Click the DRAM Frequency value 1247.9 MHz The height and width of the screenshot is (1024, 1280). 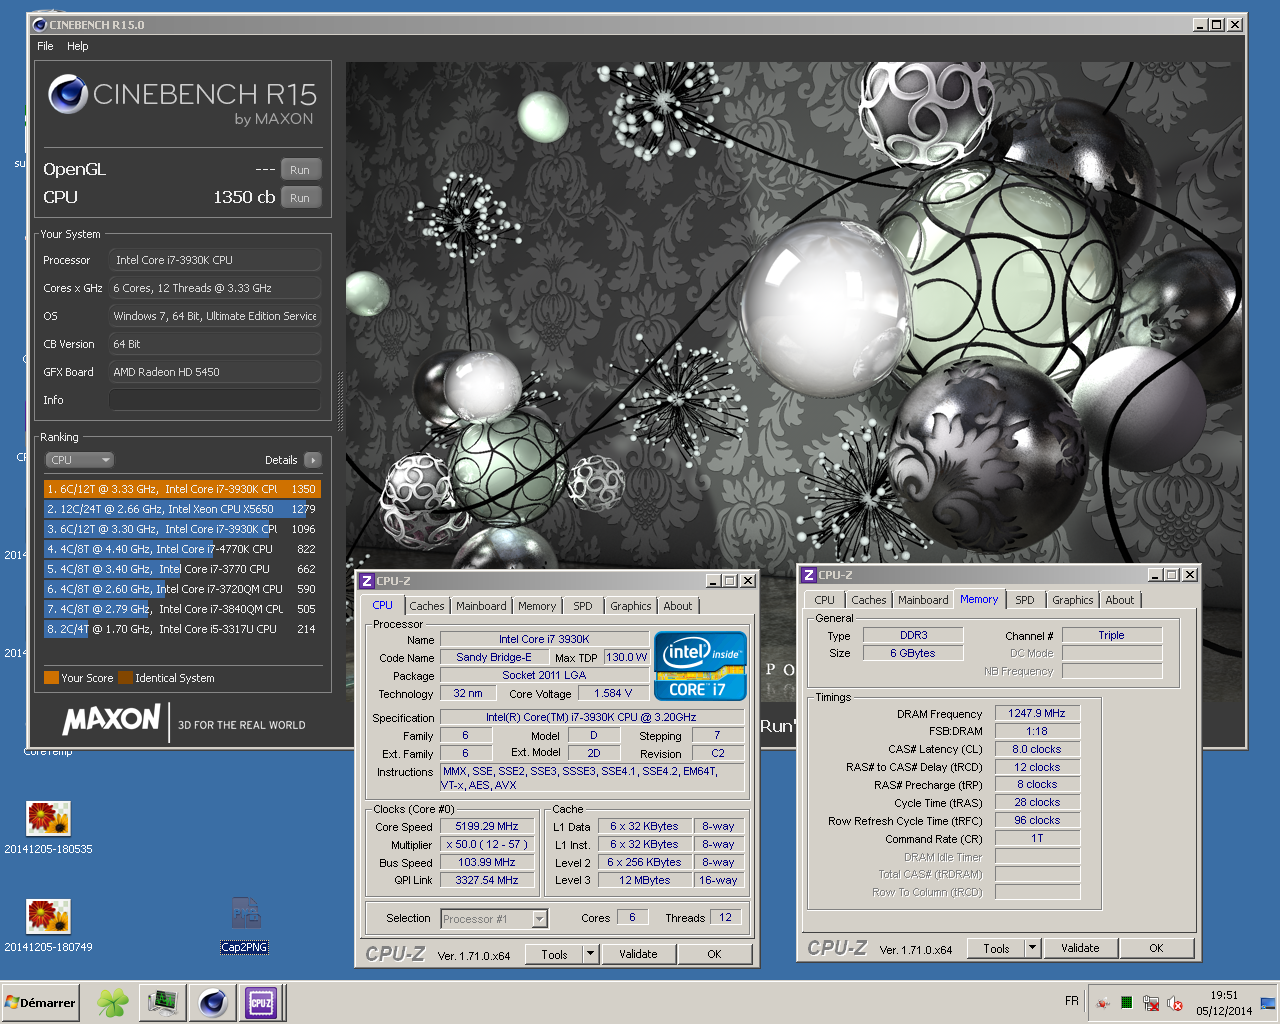pyautogui.click(x=1037, y=713)
